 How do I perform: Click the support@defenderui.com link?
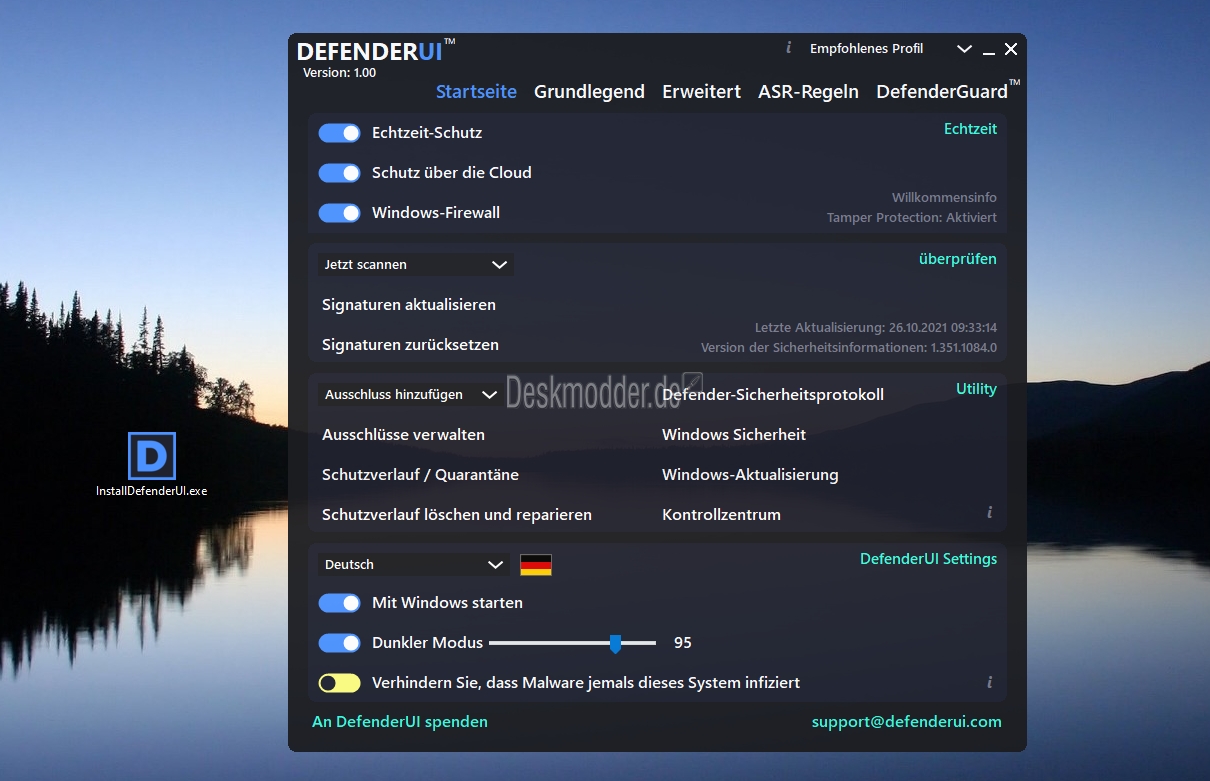point(906,721)
